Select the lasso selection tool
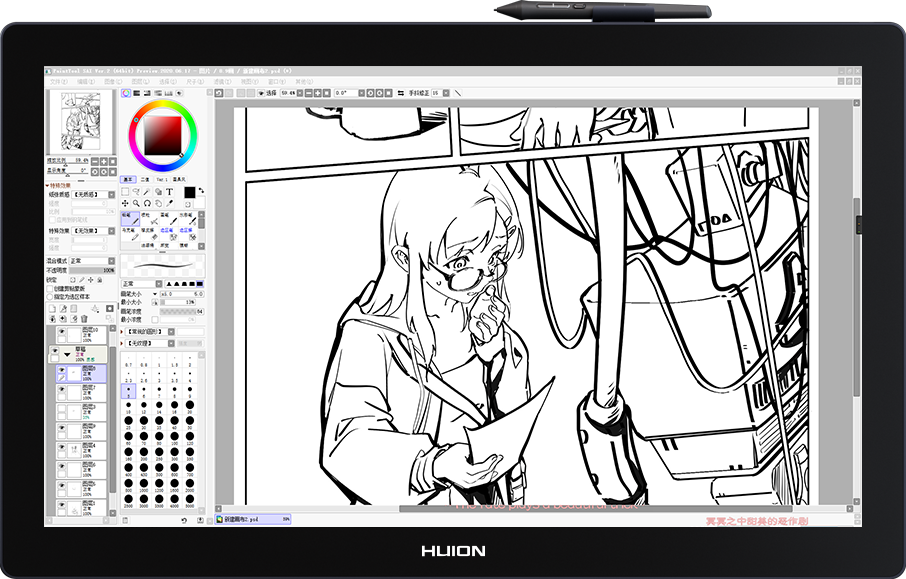 point(136,192)
